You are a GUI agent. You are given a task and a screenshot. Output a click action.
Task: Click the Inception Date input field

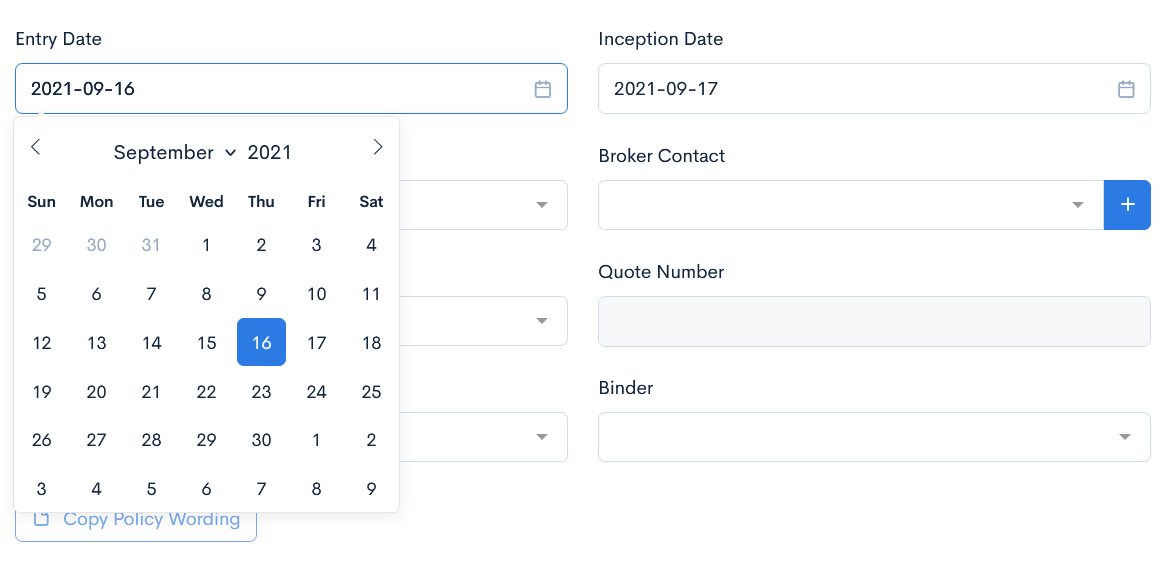(850, 89)
